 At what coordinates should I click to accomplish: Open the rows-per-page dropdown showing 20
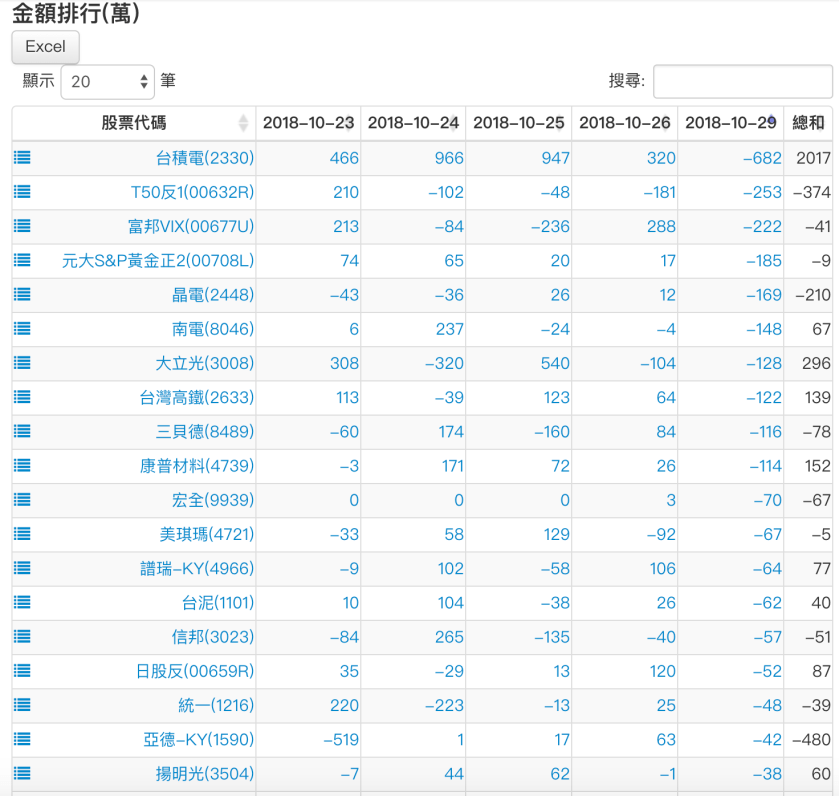pyautogui.click(x=107, y=81)
